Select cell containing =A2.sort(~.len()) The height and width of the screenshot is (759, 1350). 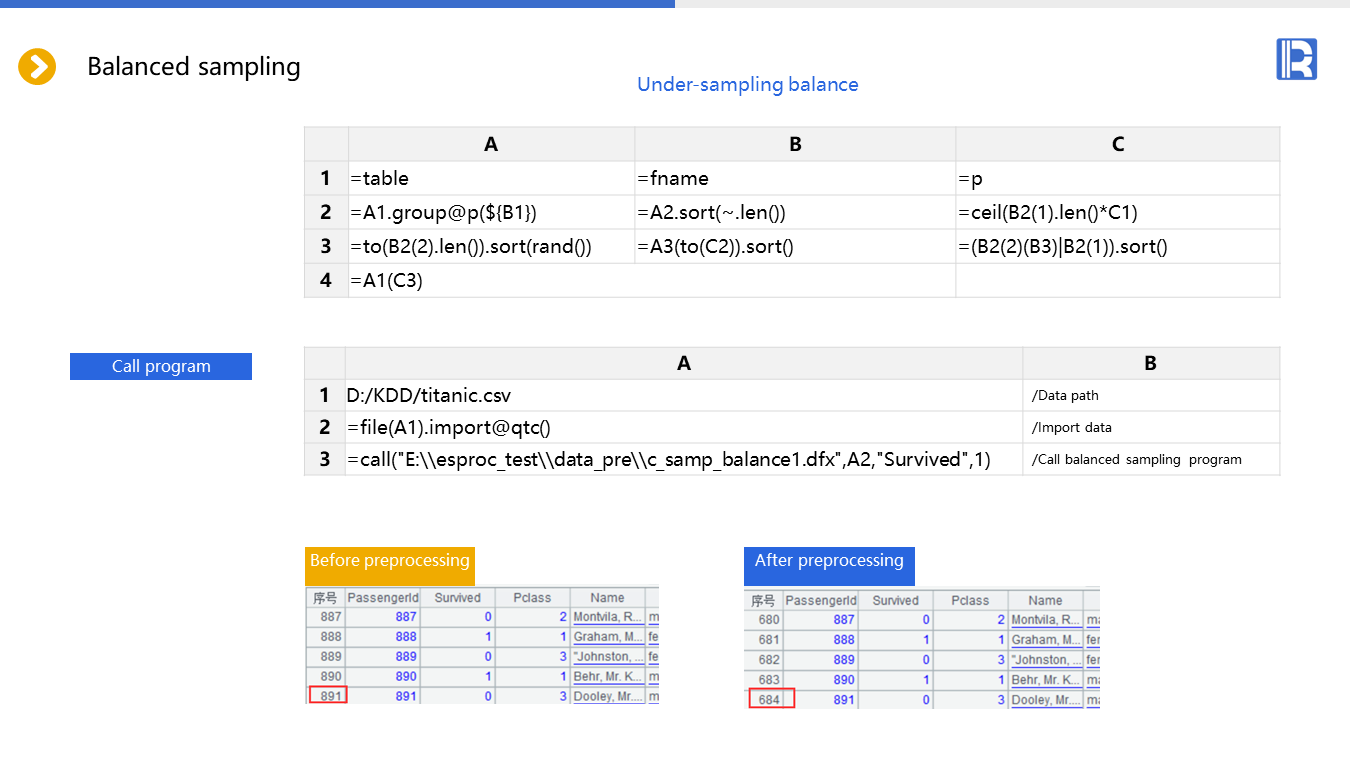(x=795, y=212)
